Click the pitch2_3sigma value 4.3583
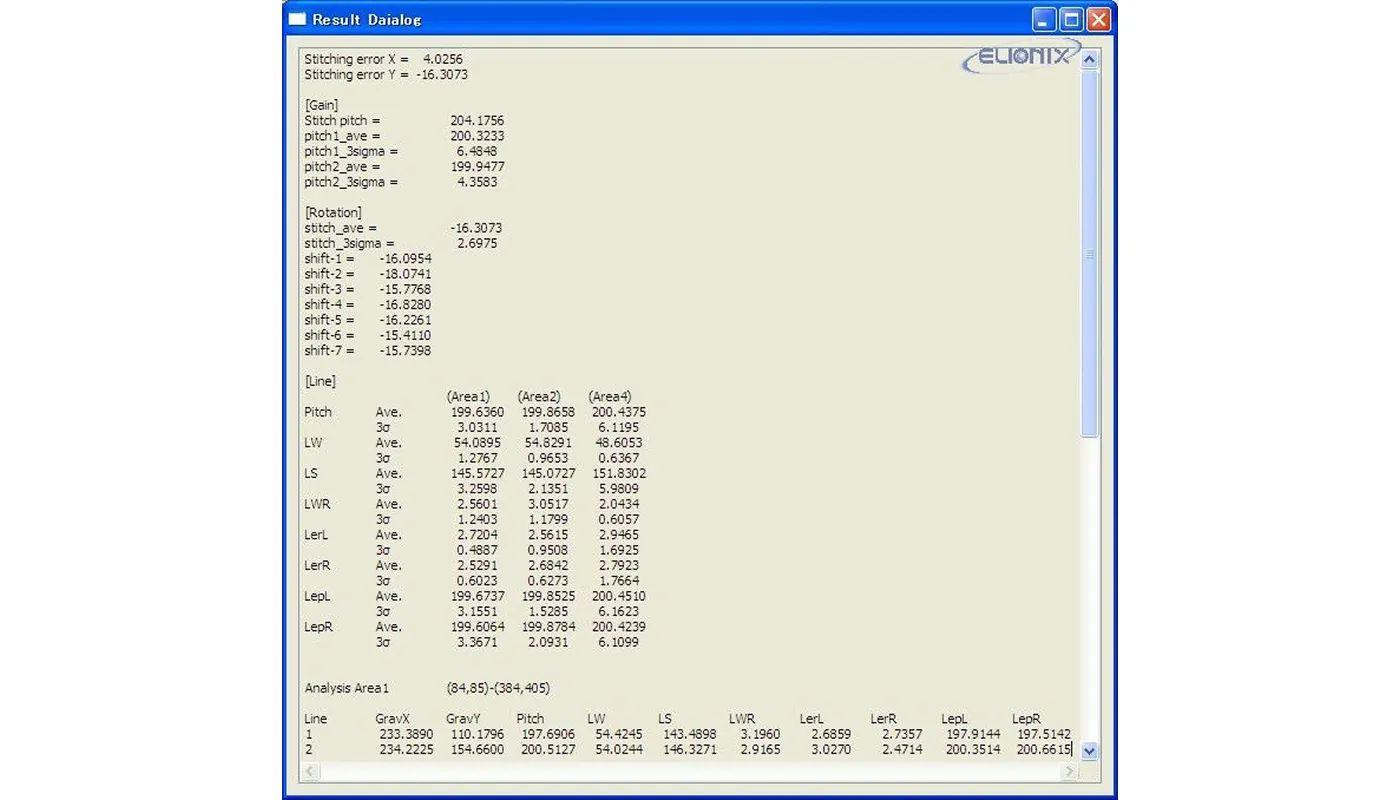Screen dimensions: 1400x800 pyautogui.click(x=477, y=183)
